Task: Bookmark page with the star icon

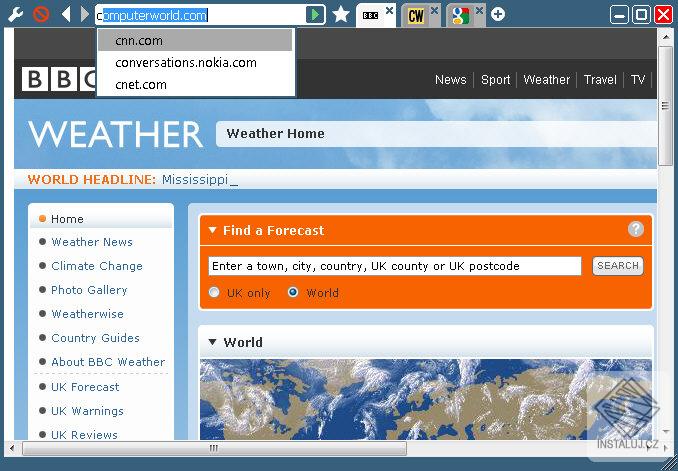Action: pos(341,15)
